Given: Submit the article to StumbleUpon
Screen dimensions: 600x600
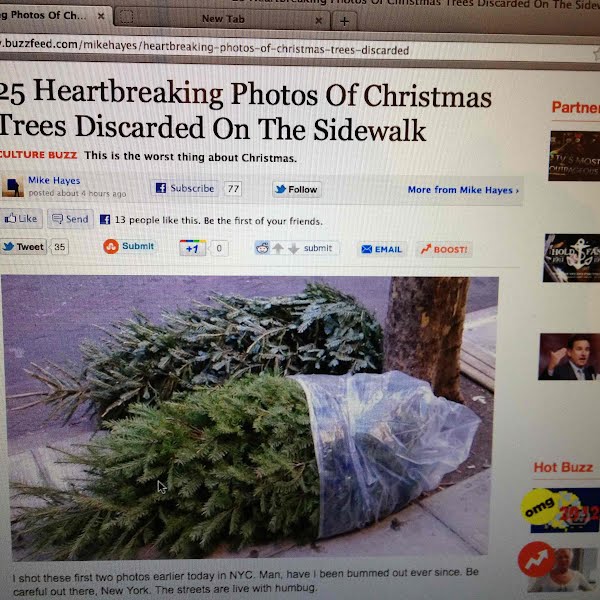Looking at the screenshot, I should [x=129, y=246].
